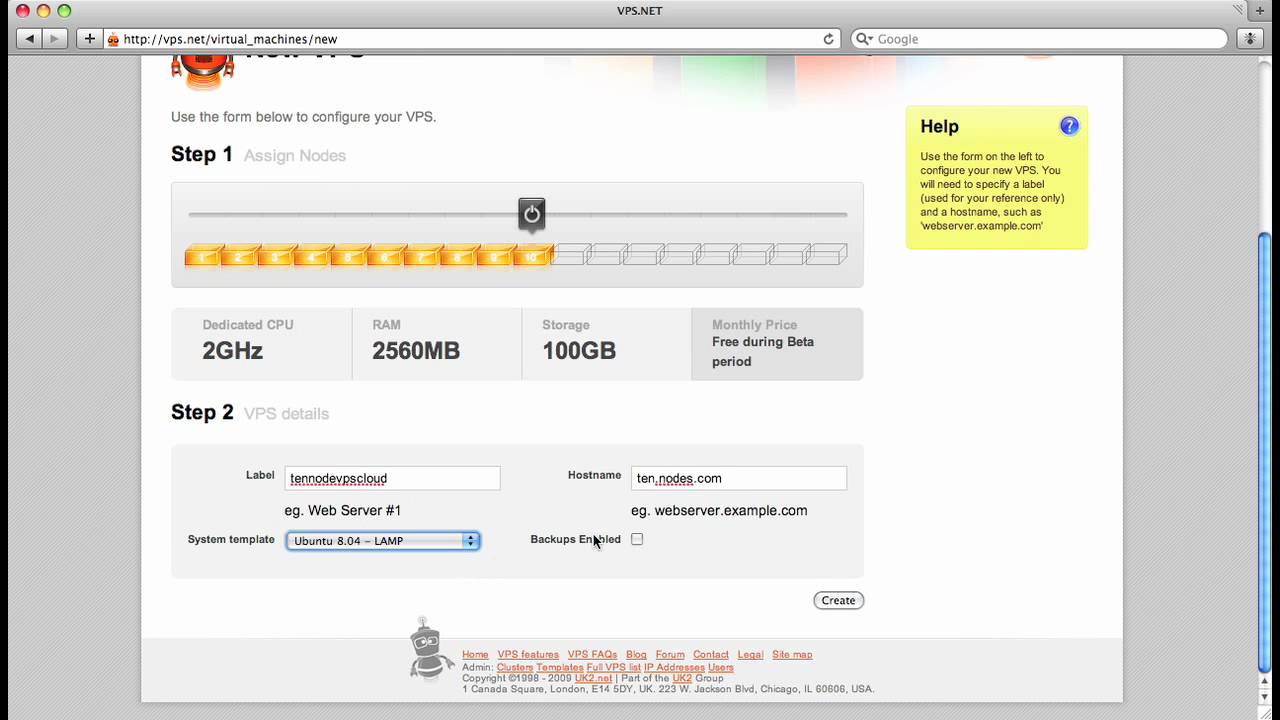The width and height of the screenshot is (1280, 720).
Task: Click the 2560MB RAM value
Action: click(416, 351)
